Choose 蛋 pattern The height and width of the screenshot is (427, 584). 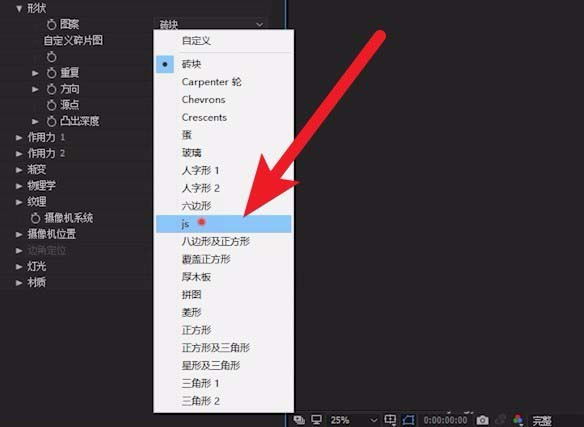(223, 135)
